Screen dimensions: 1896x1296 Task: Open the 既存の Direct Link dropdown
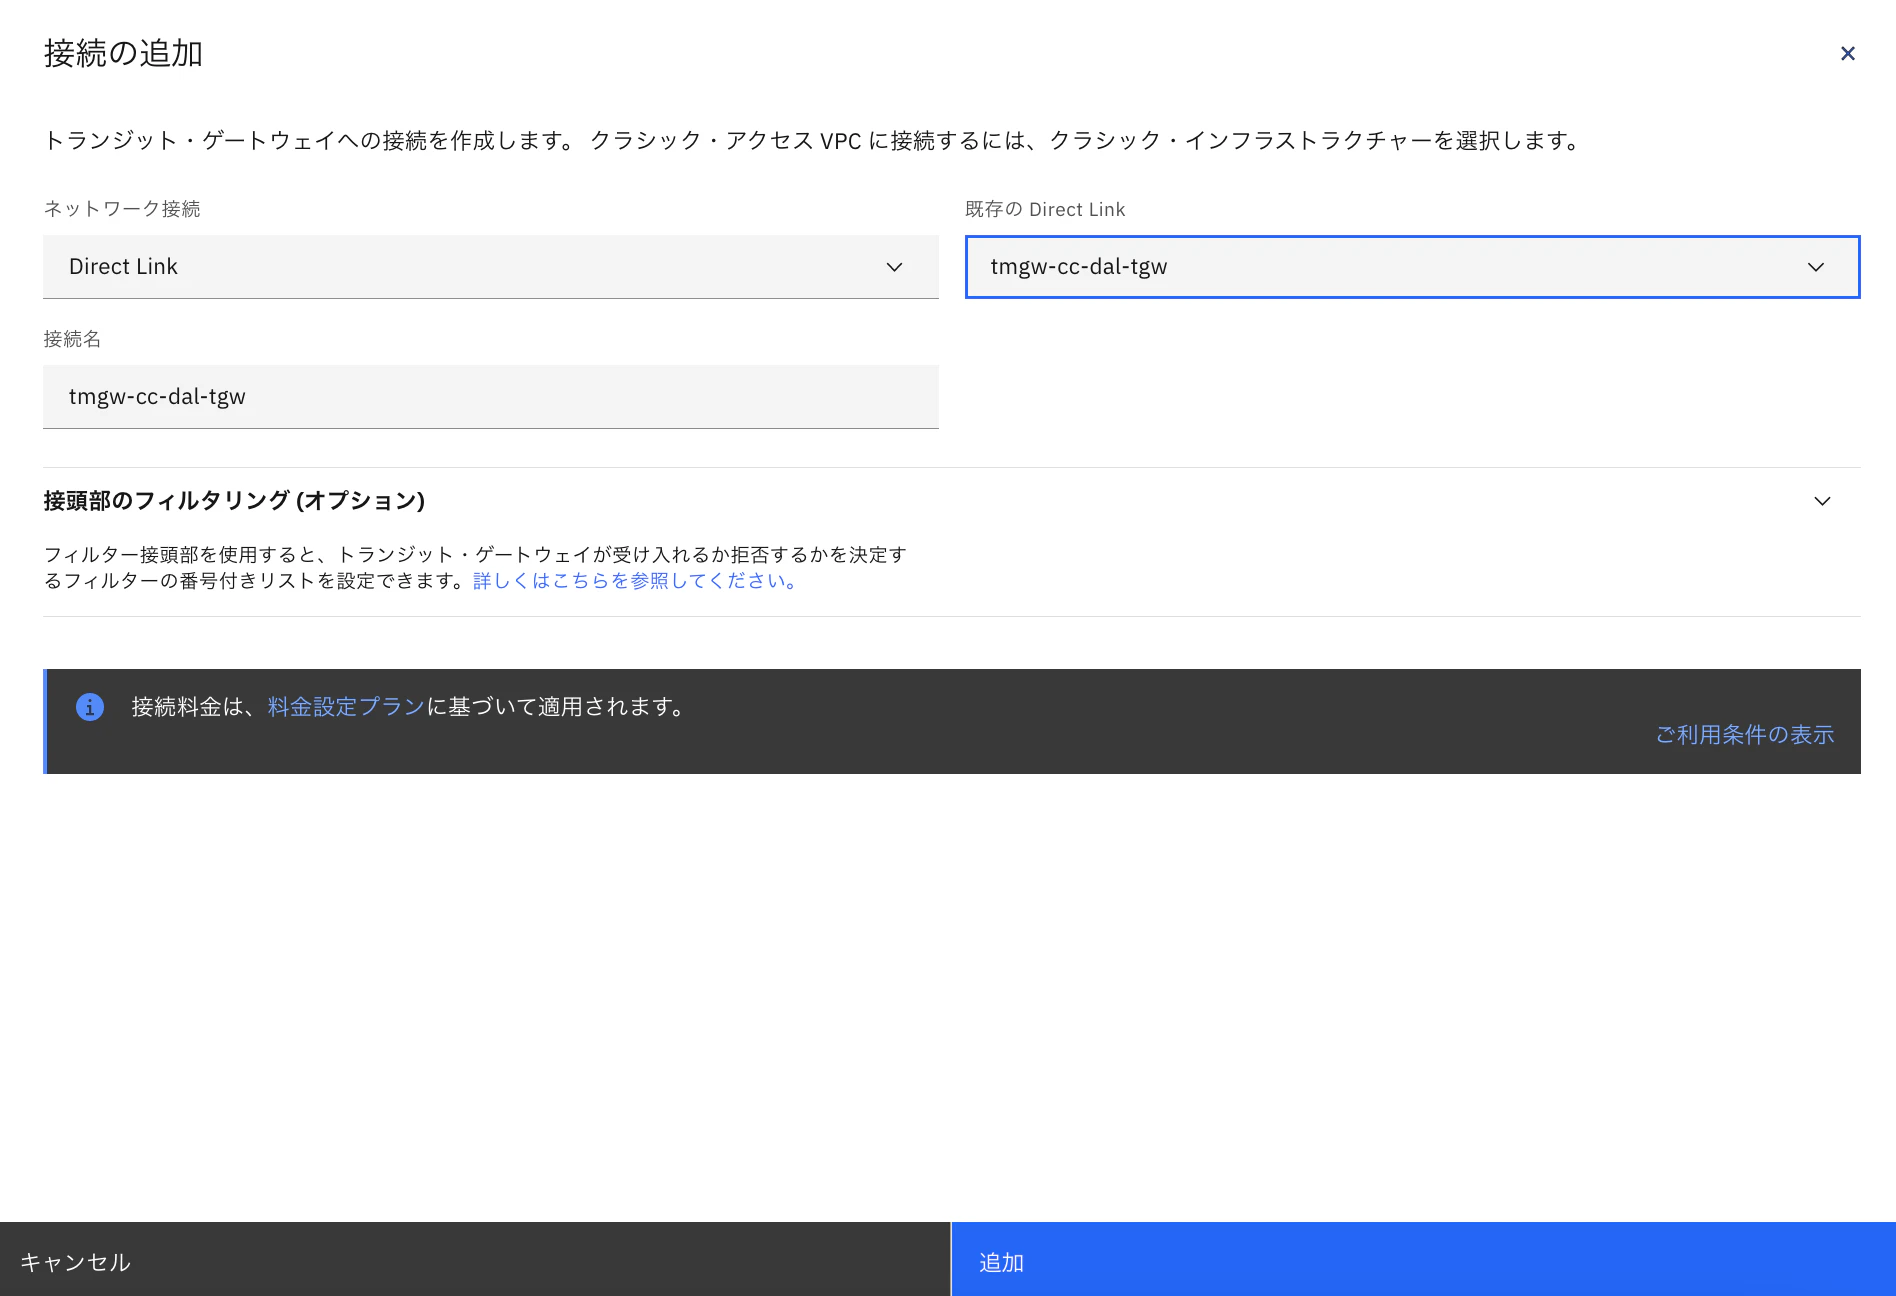[x=1412, y=267]
